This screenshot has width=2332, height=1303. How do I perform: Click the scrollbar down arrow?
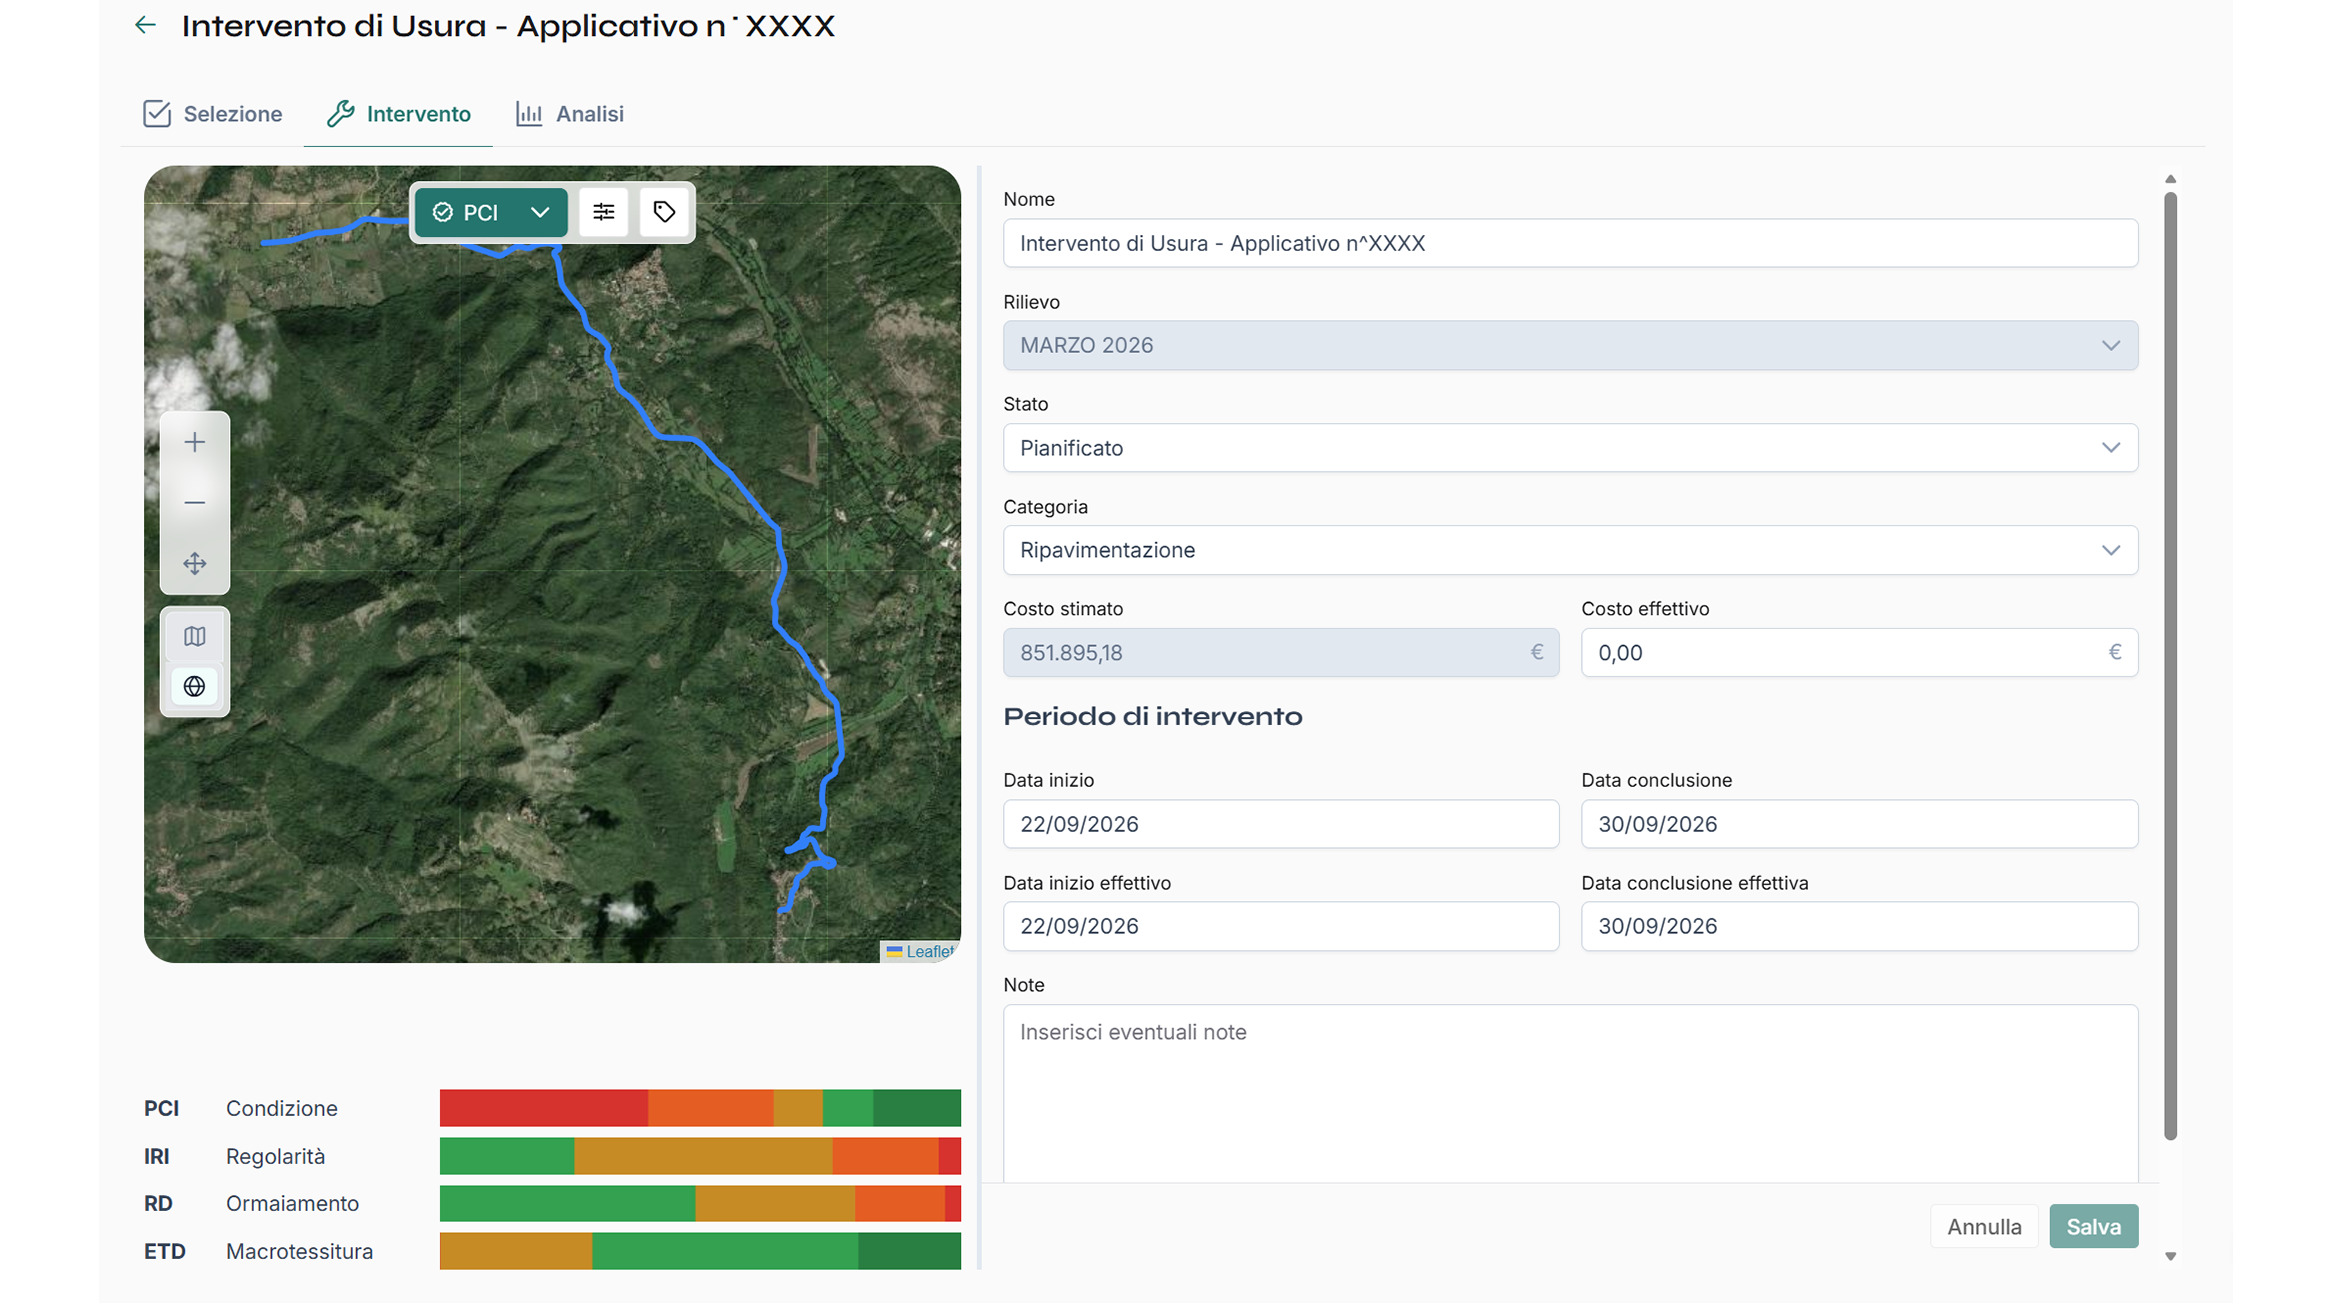click(2170, 1256)
